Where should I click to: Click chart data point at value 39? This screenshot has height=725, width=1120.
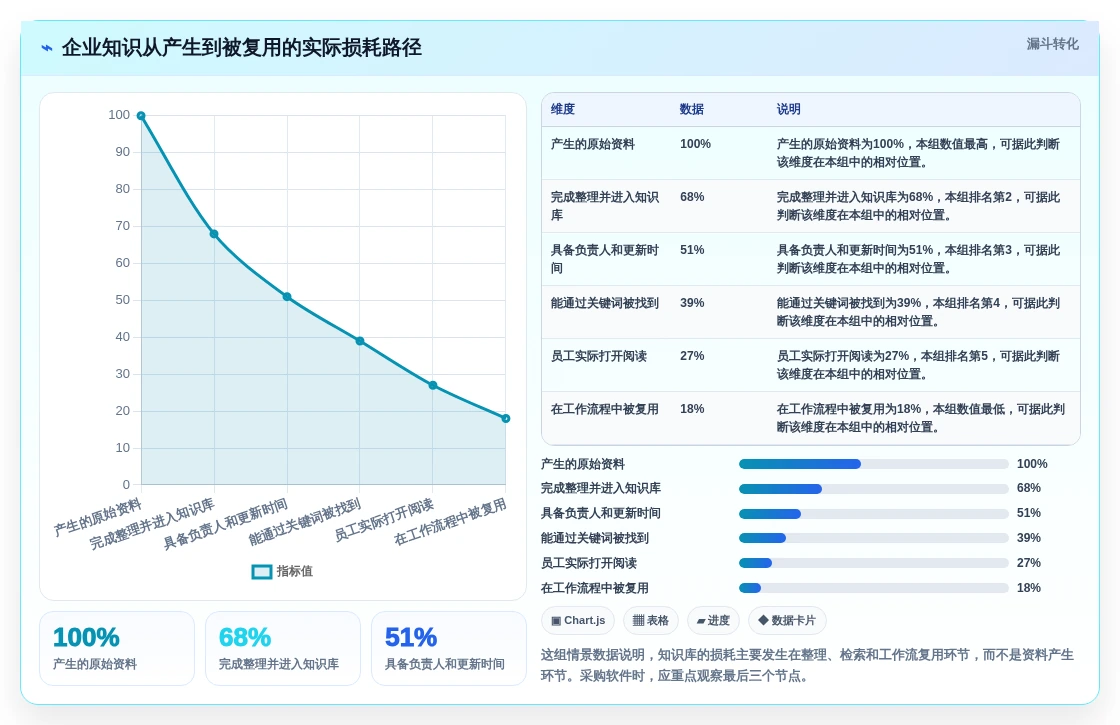click(360, 341)
